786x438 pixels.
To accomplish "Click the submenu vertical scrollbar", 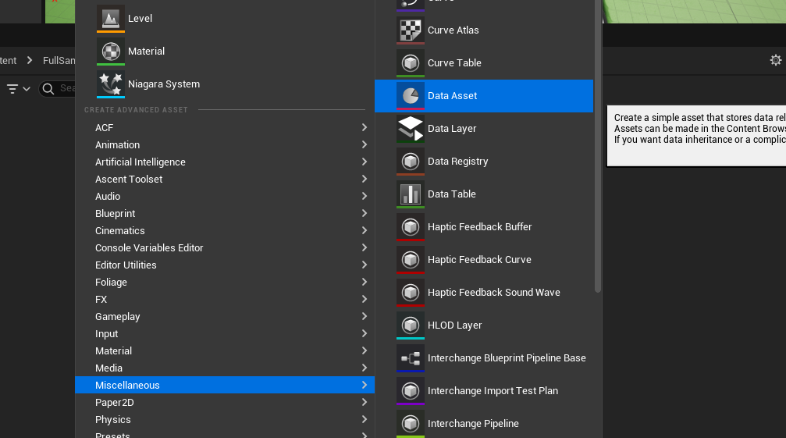I will point(598,150).
